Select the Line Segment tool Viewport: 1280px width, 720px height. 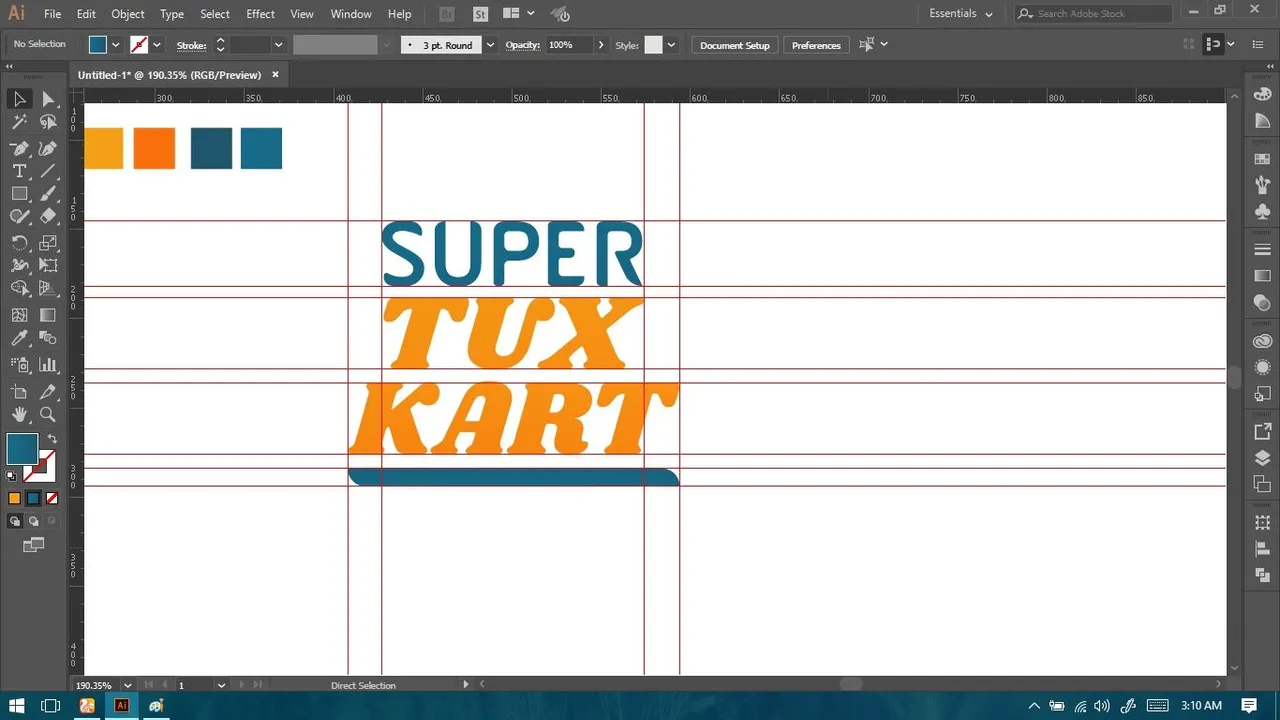[47, 171]
